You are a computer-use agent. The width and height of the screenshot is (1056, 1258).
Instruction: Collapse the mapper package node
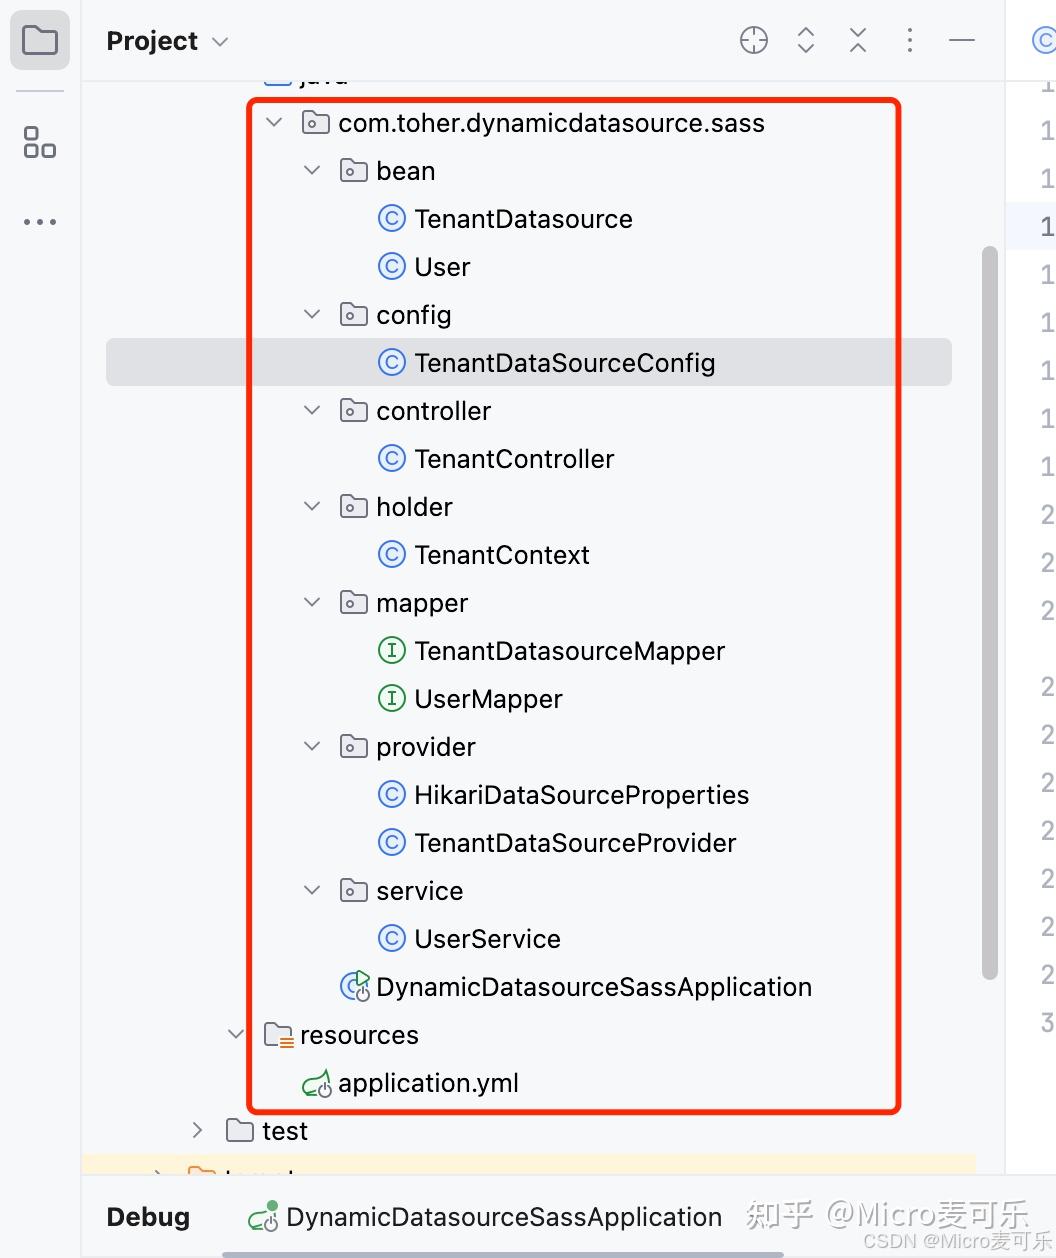click(311, 602)
